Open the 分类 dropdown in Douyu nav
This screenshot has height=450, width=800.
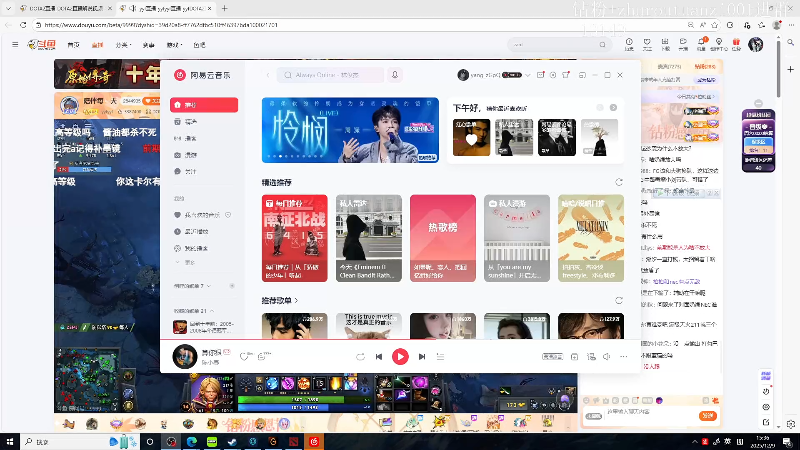click(x=123, y=45)
